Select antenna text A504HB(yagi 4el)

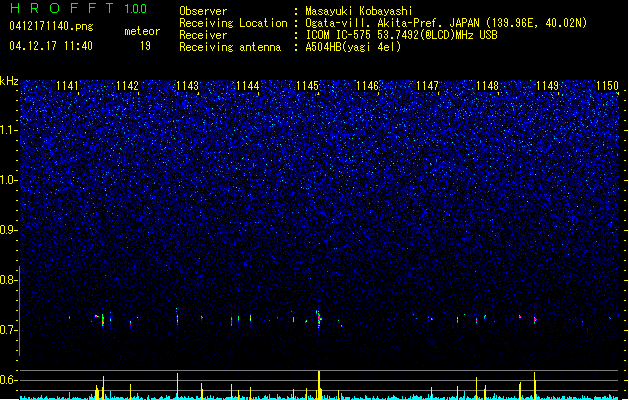coord(353,47)
